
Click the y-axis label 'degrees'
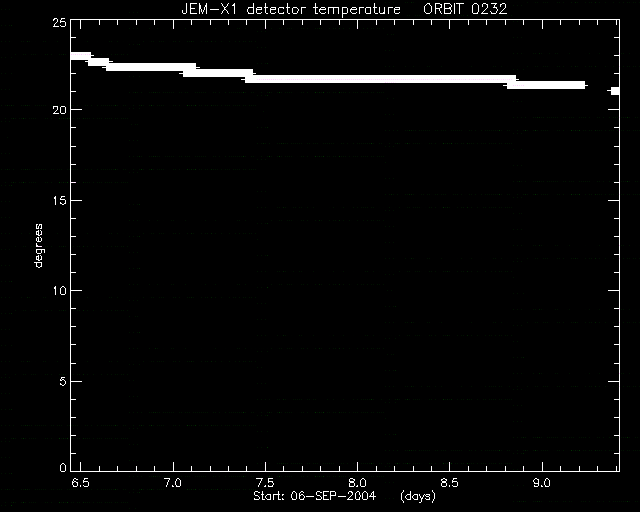coord(38,245)
